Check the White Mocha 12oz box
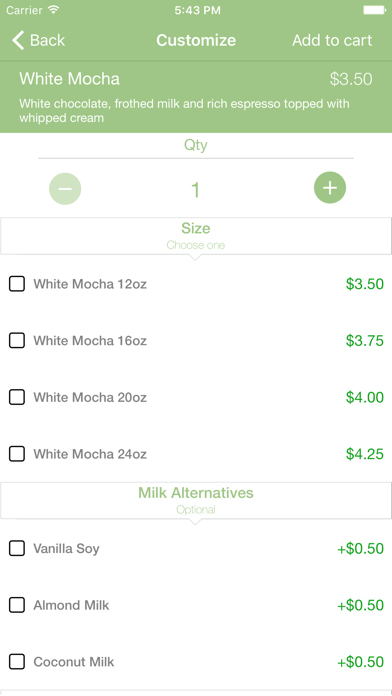This screenshot has width=392, height=696. pyautogui.click(x=17, y=284)
